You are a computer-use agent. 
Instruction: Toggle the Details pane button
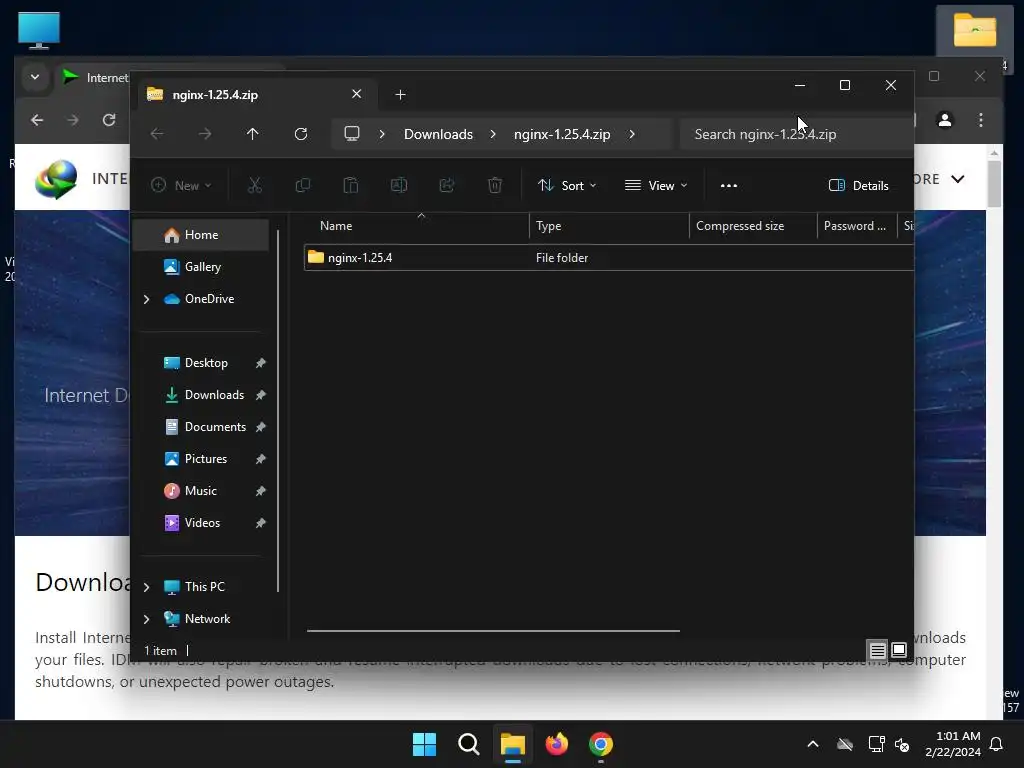tap(858, 185)
